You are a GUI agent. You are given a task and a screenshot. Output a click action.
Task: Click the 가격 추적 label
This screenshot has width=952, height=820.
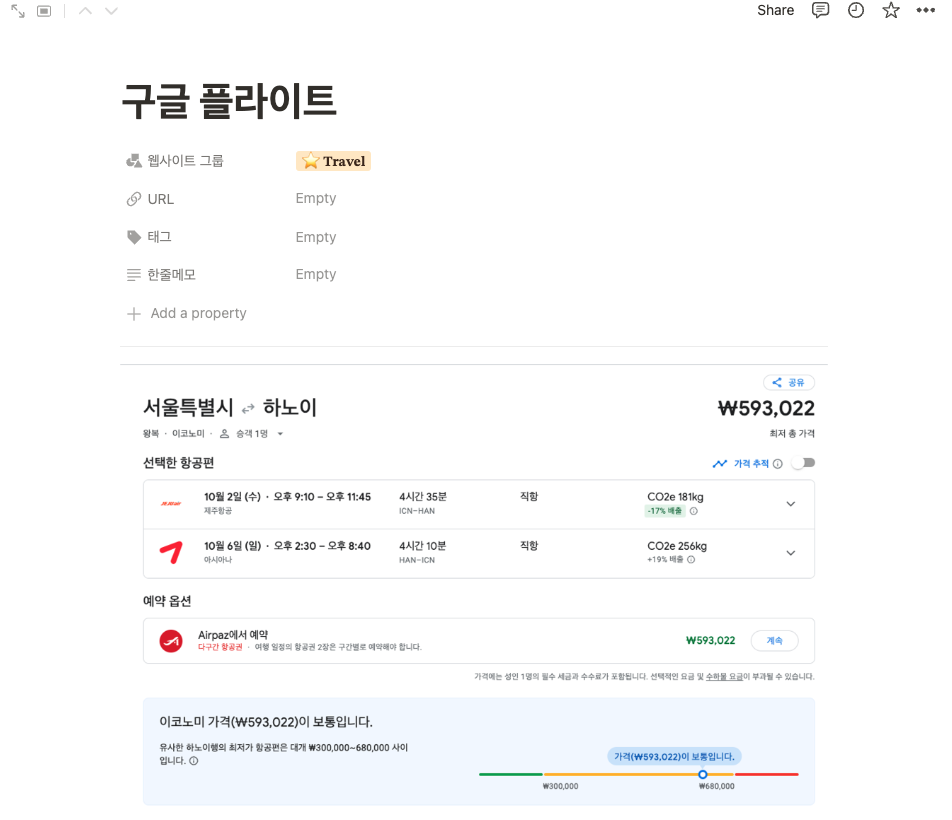[x=751, y=464]
